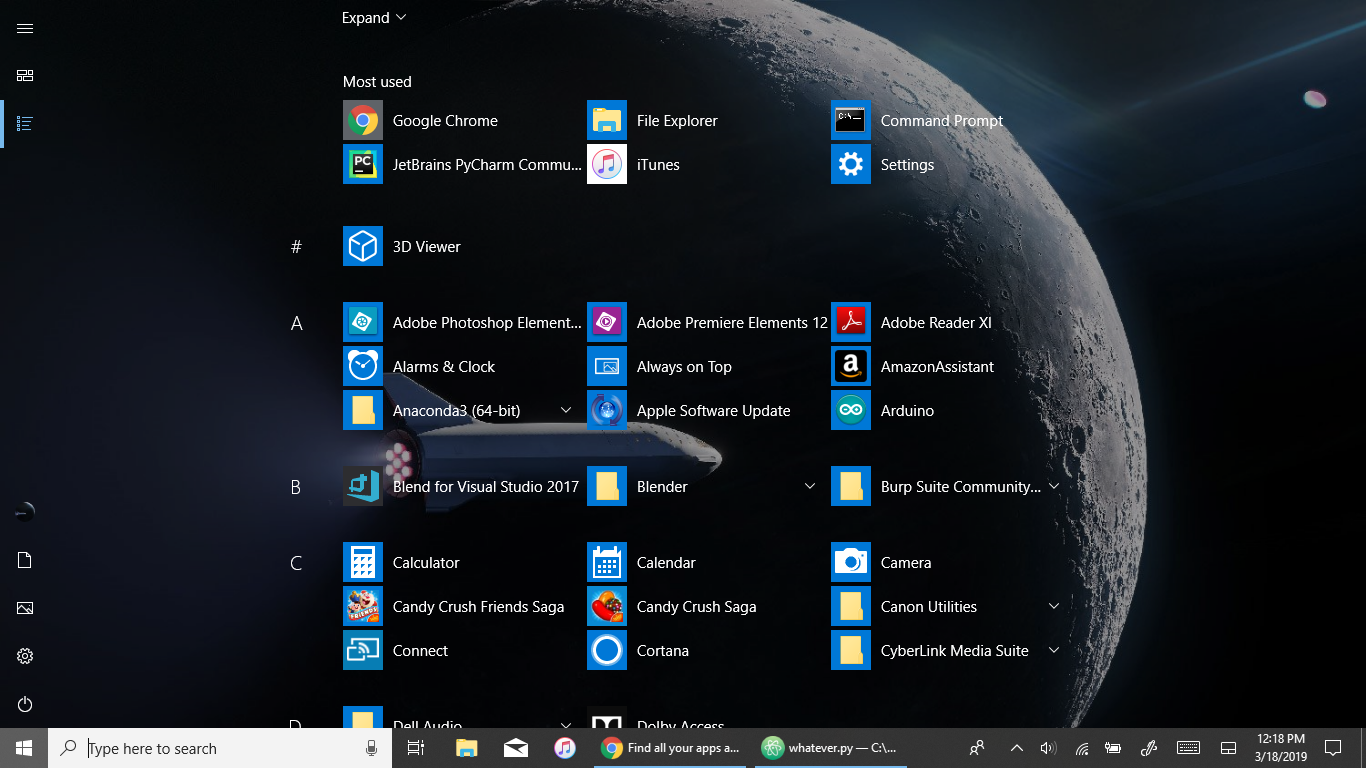Open File Explorer in Most used list
Viewport: 1366px width, 768px height.
click(x=706, y=120)
